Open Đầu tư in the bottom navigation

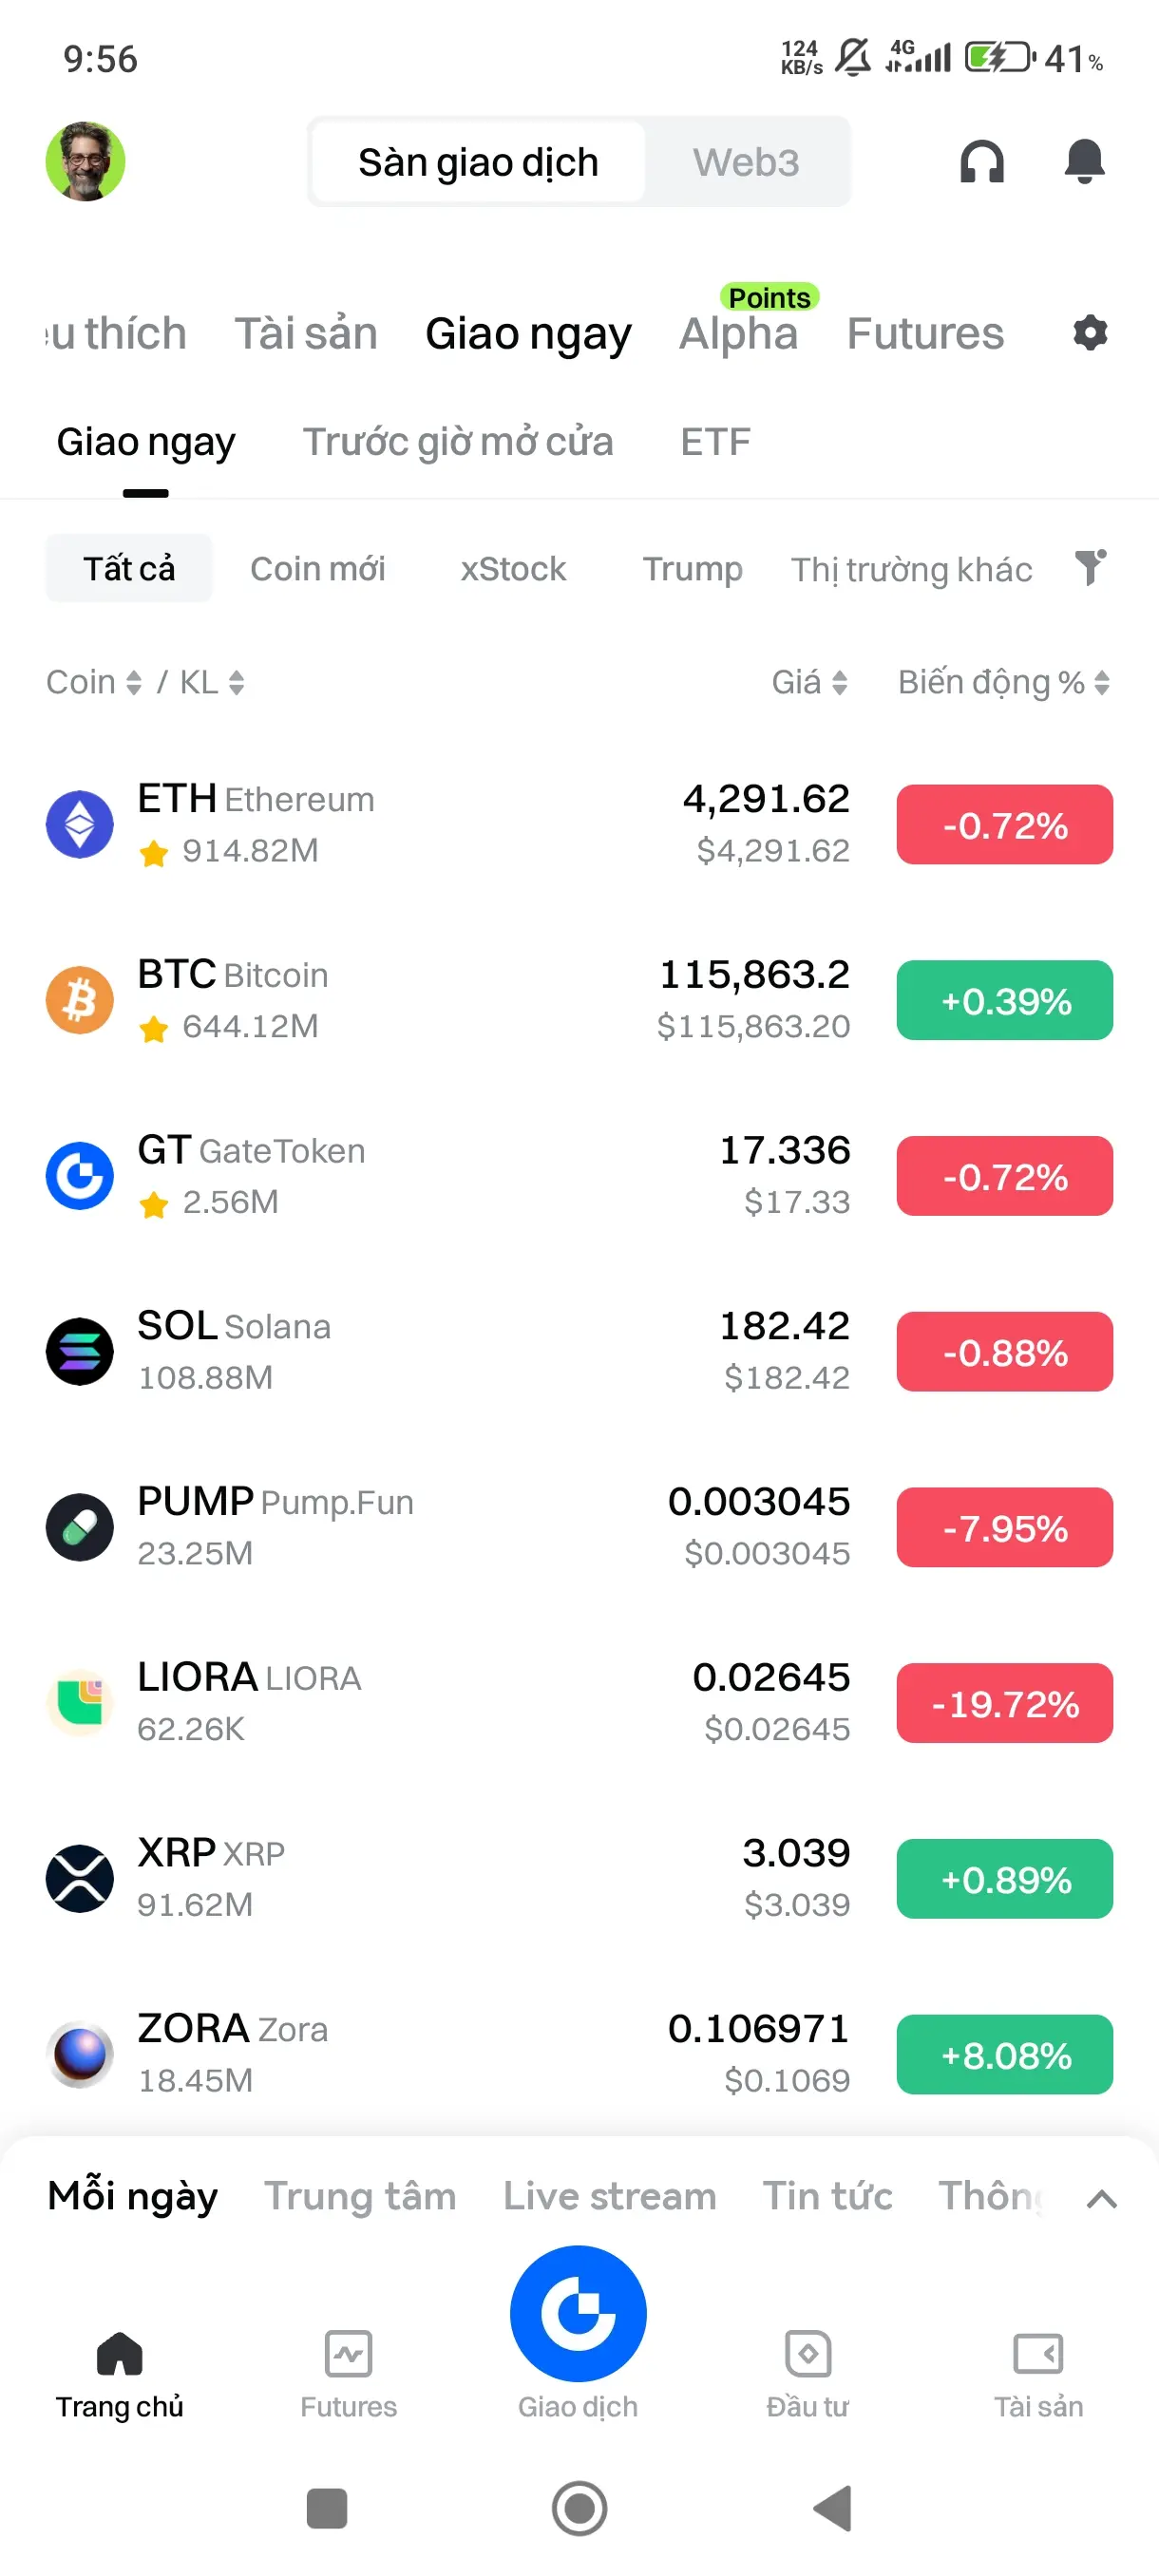808,2375
